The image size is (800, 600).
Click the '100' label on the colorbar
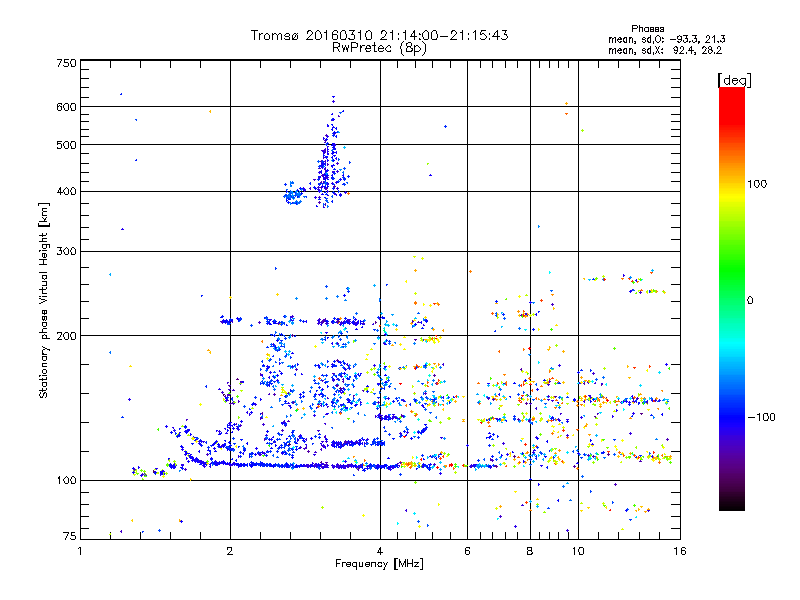(757, 184)
